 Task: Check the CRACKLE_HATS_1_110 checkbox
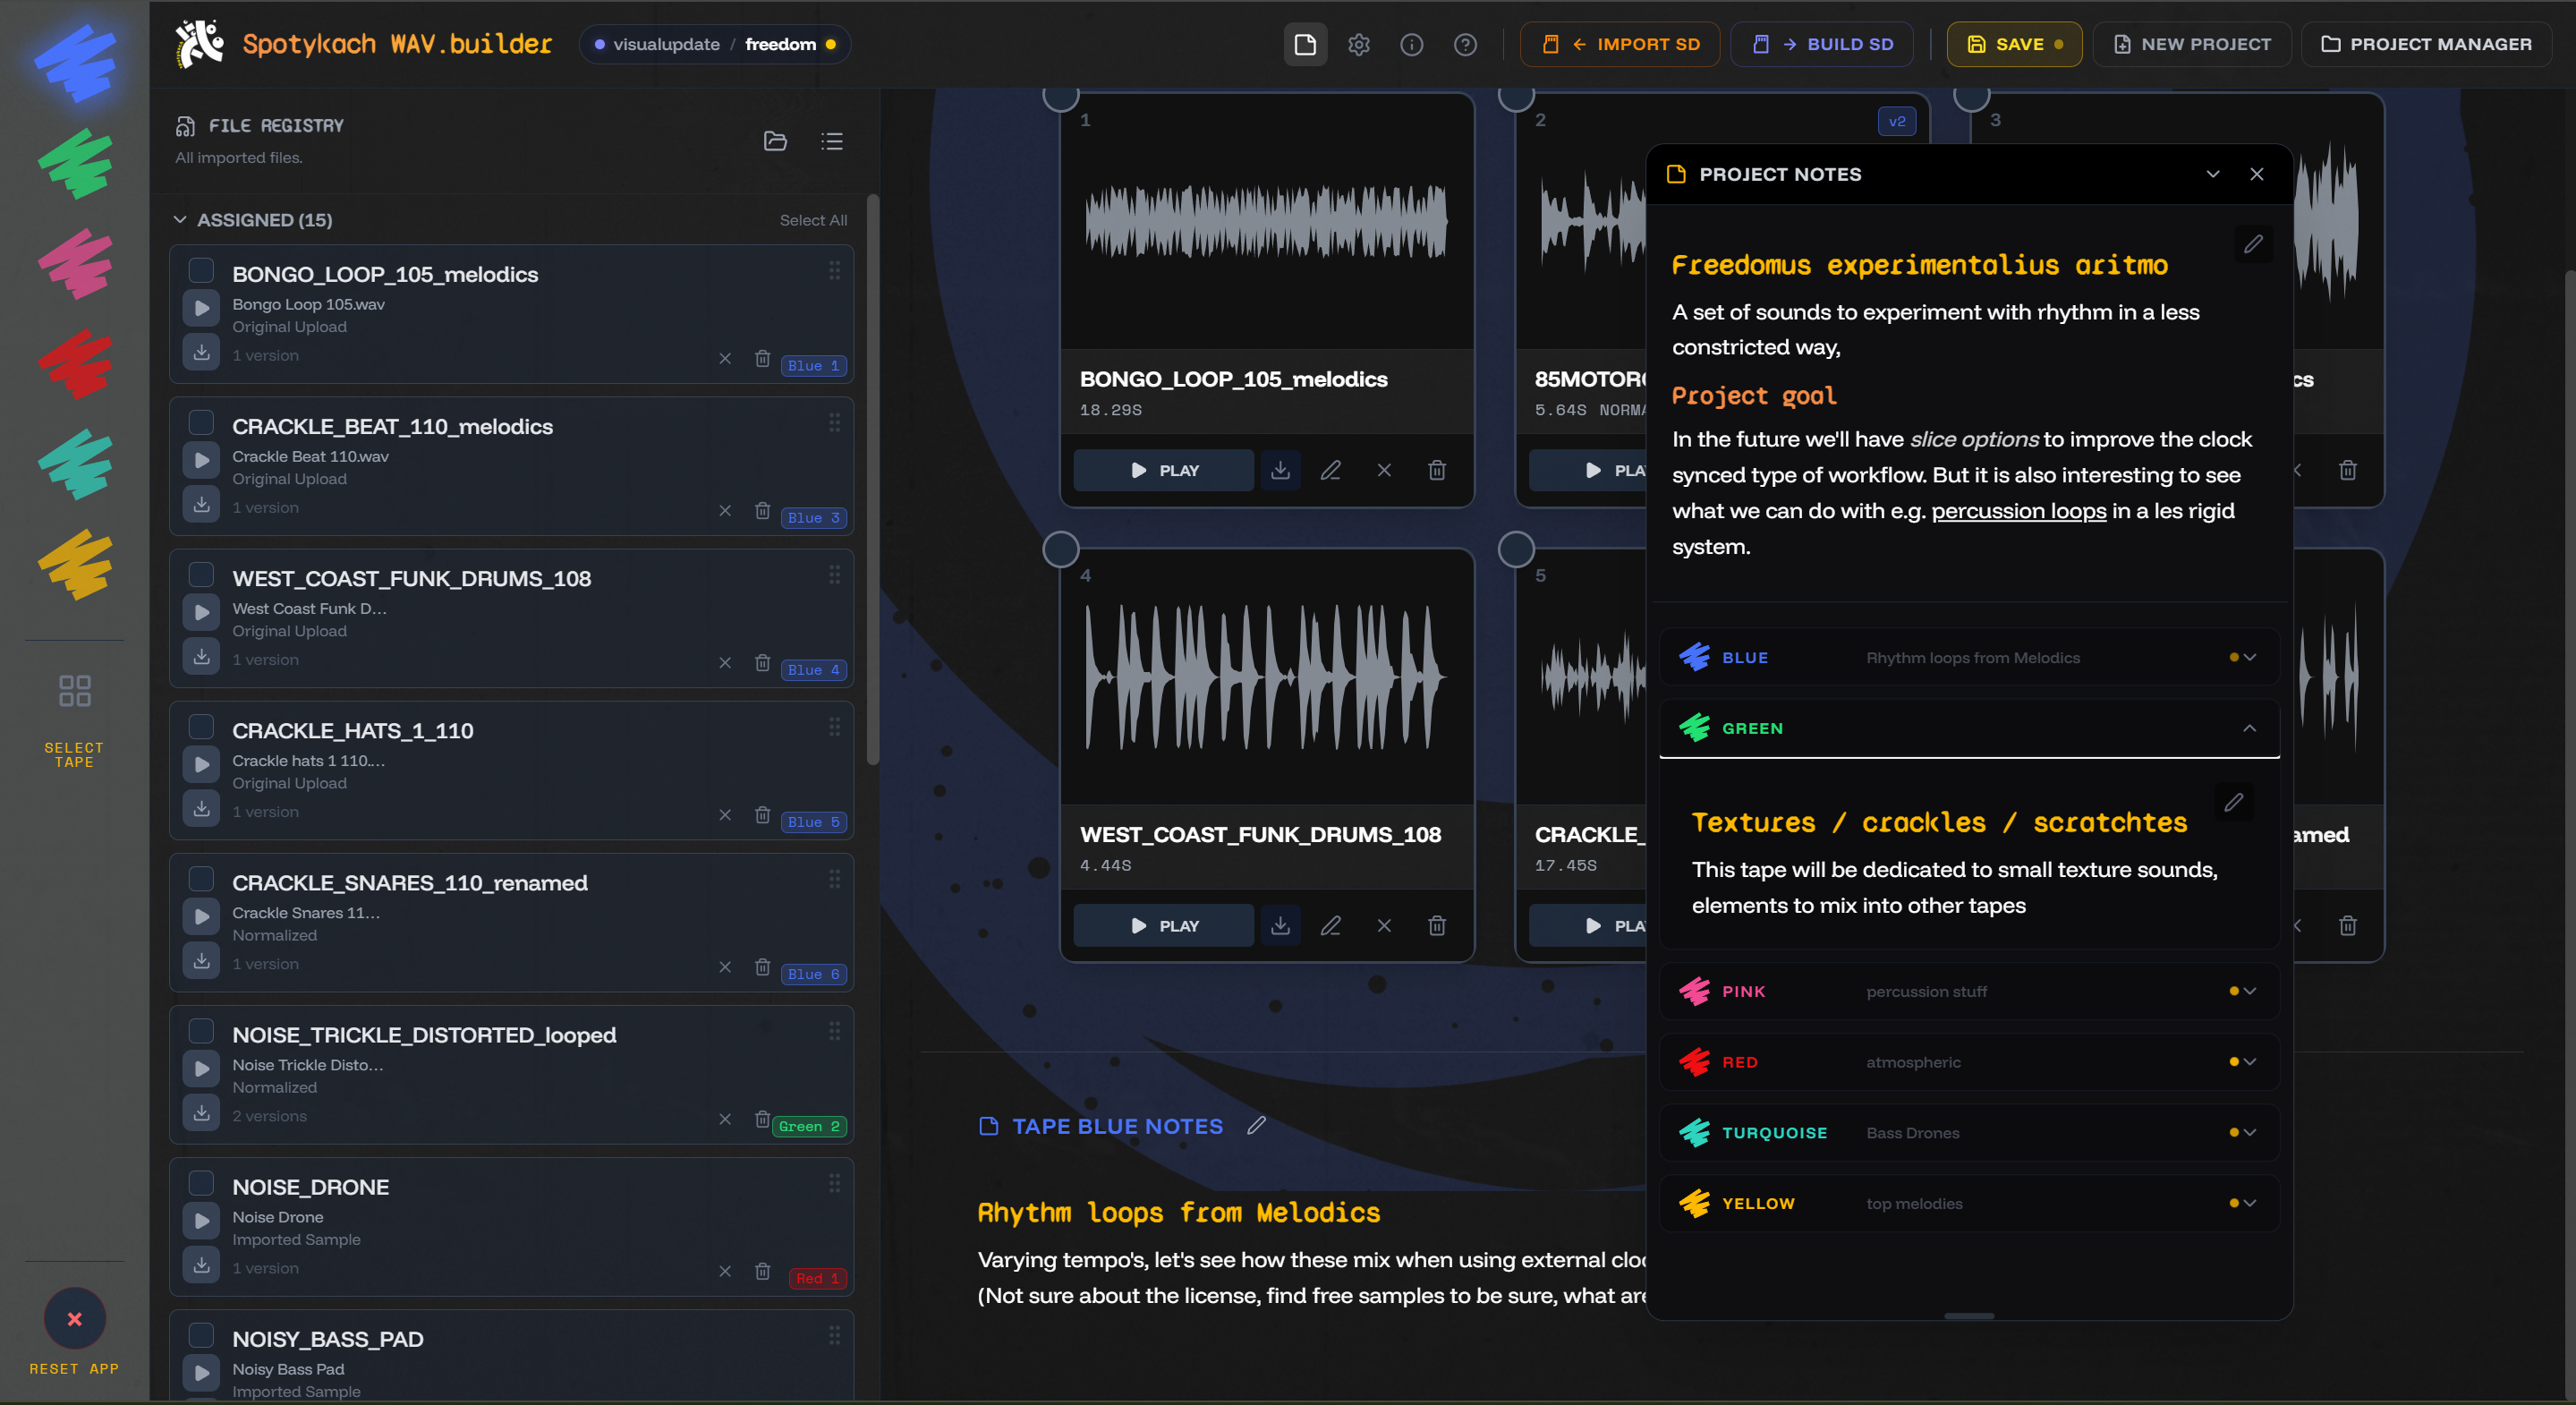coord(201,726)
